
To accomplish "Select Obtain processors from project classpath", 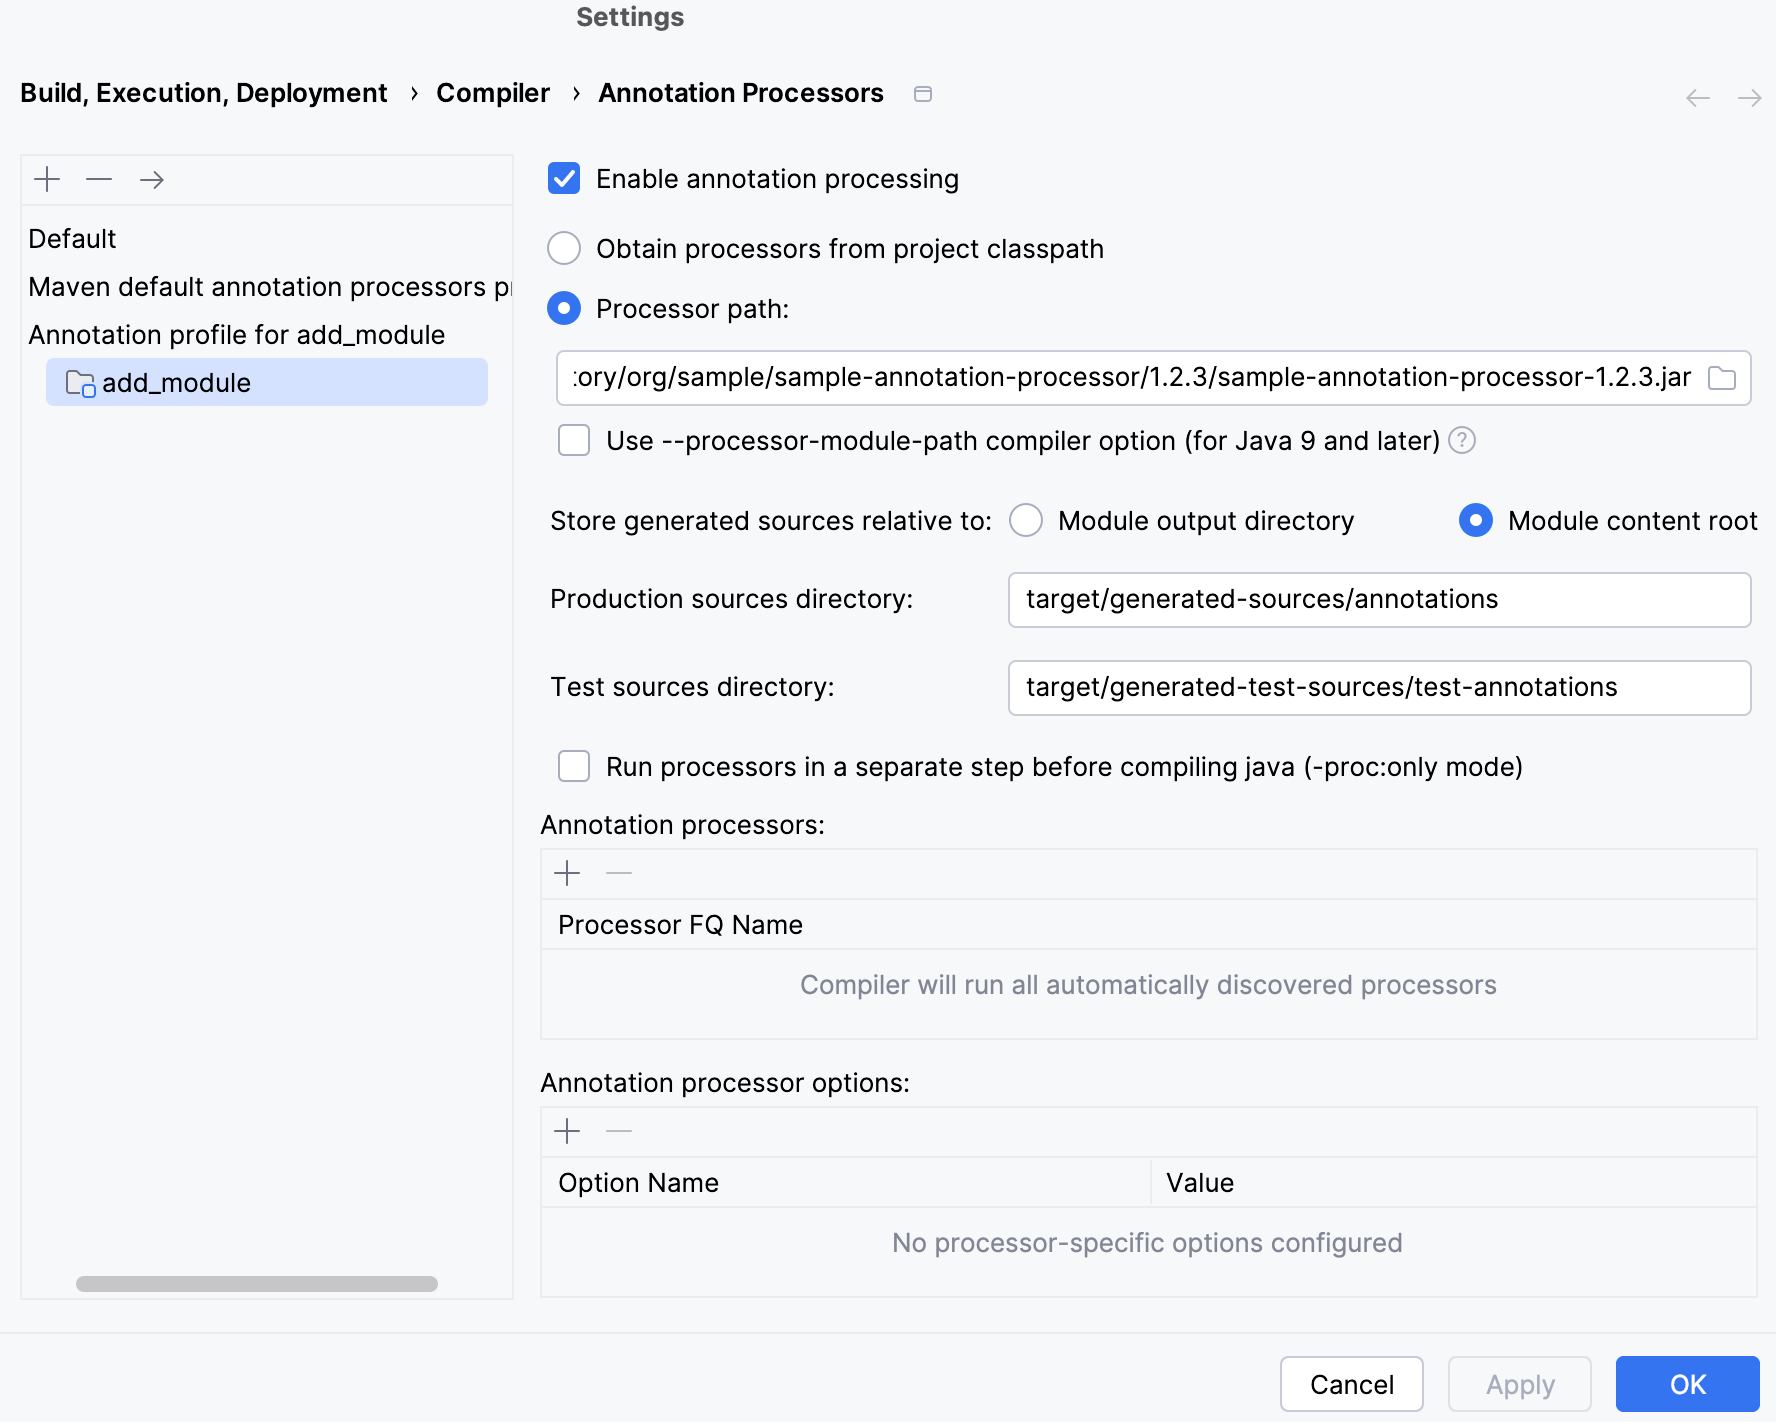I will [x=564, y=249].
